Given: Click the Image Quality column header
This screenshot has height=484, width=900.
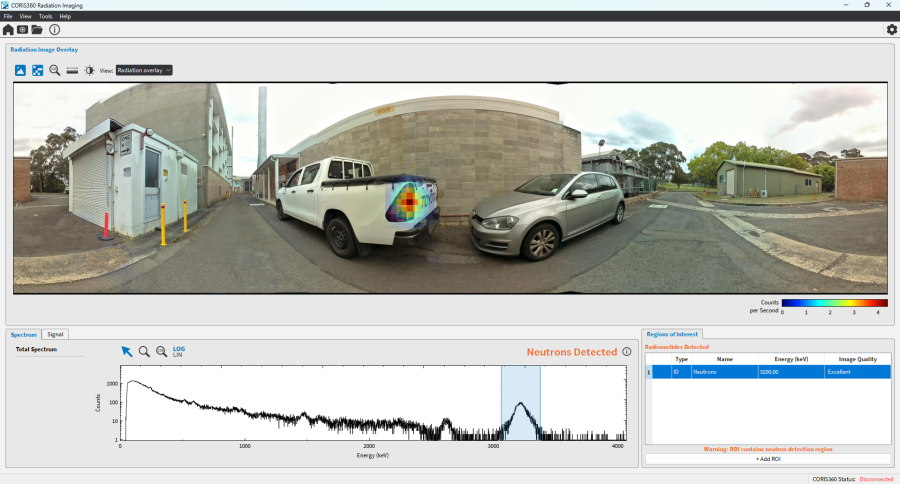Looking at the screenshot, I should [858, 359].
